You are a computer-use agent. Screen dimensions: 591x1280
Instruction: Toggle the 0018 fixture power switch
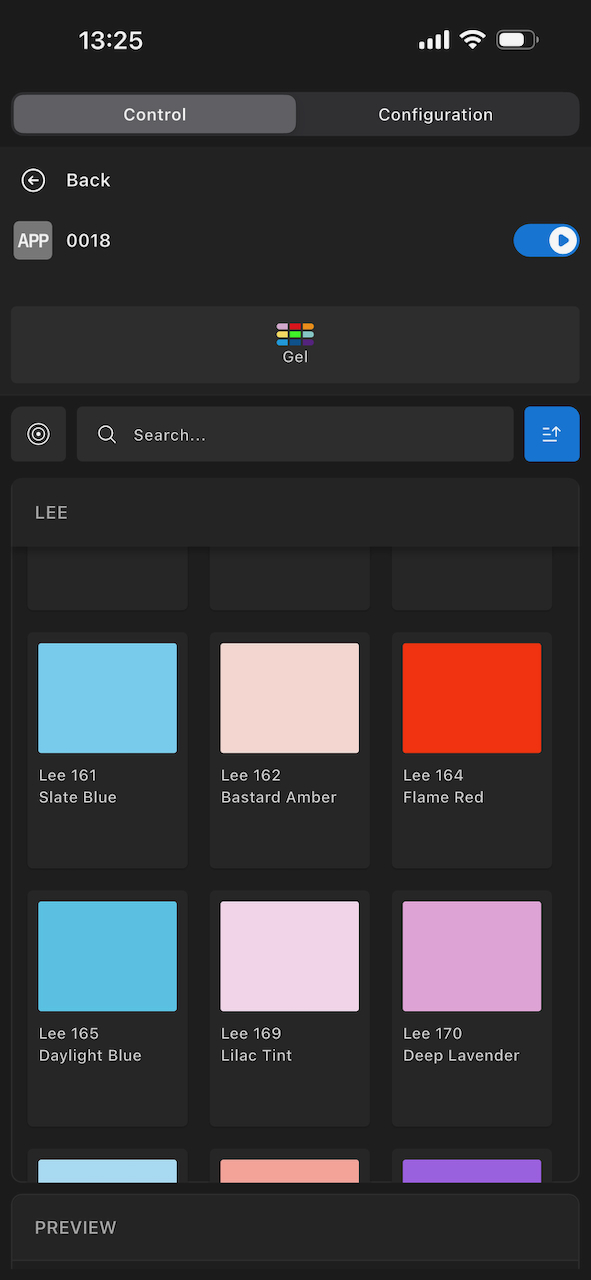click(x=546, y=241)
